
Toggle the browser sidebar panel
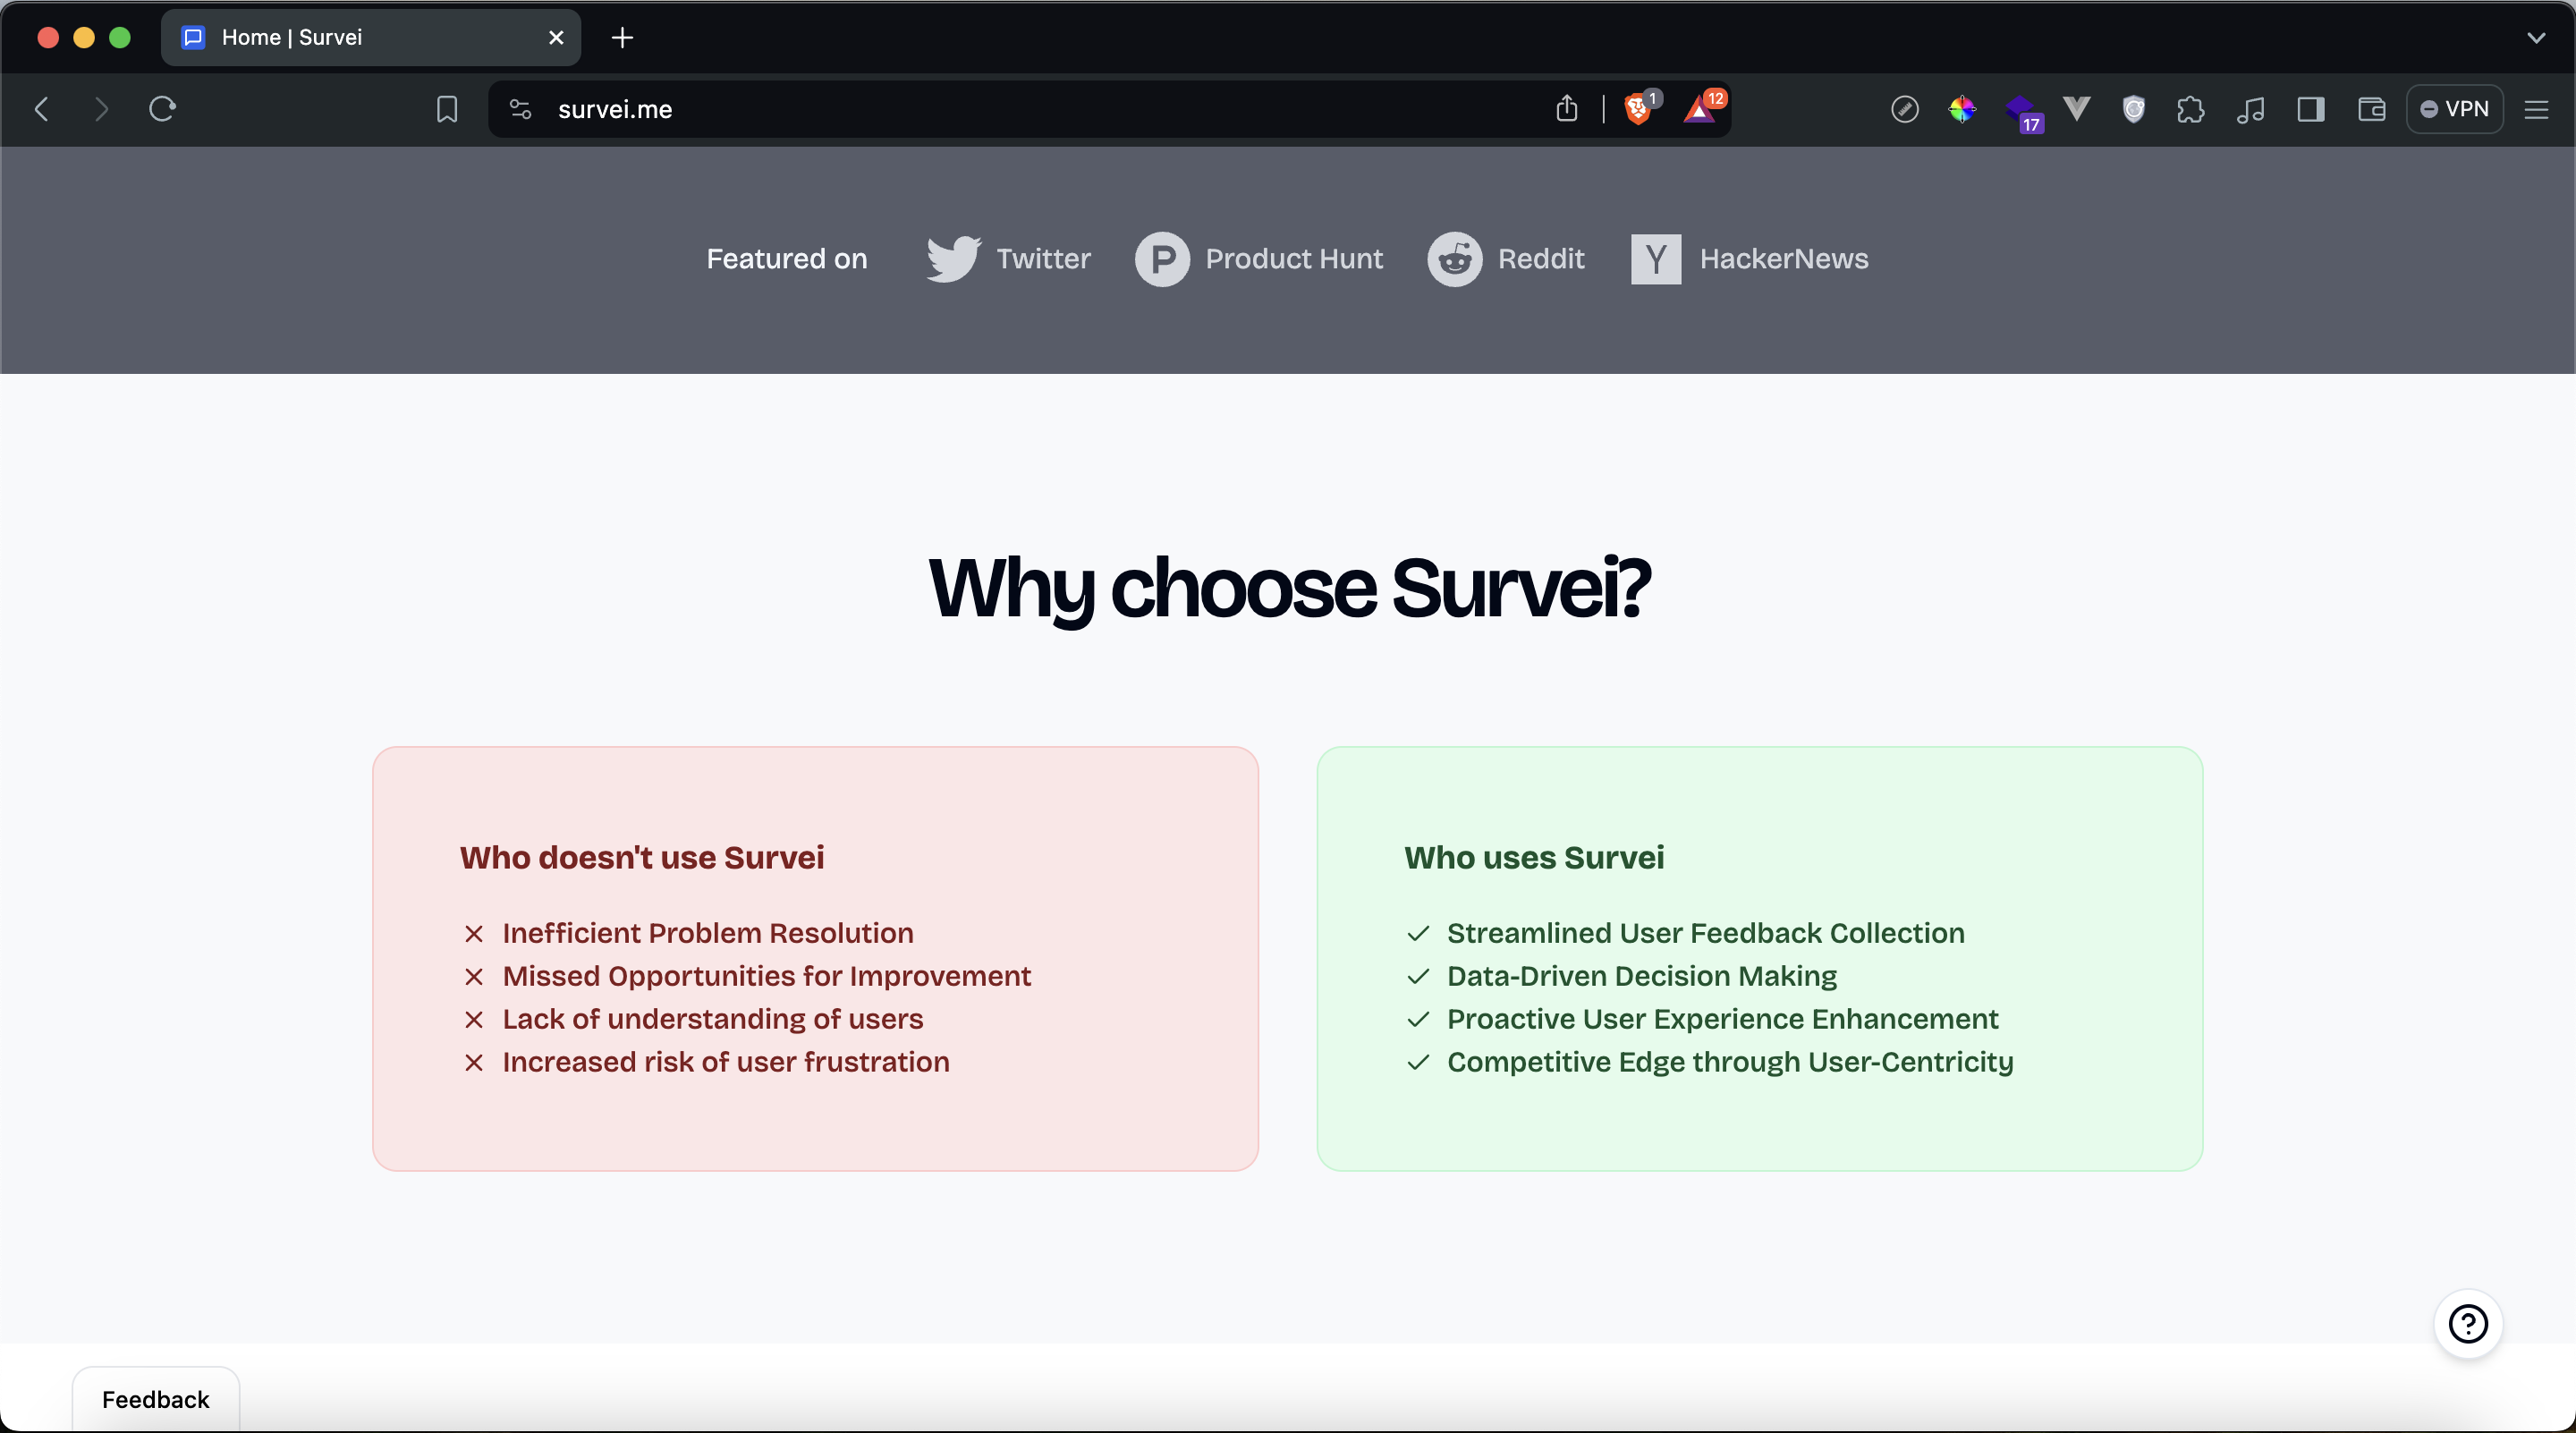tap(2310, 109)
